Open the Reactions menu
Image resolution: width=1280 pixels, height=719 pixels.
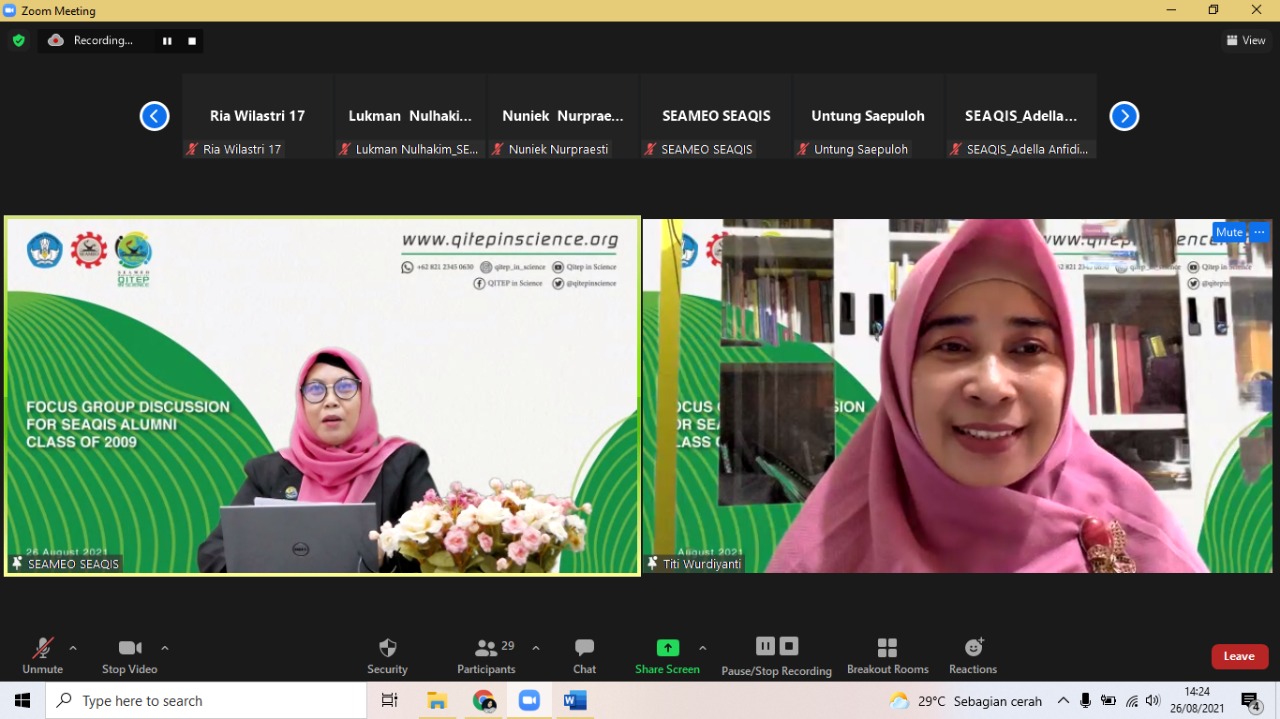973,655
